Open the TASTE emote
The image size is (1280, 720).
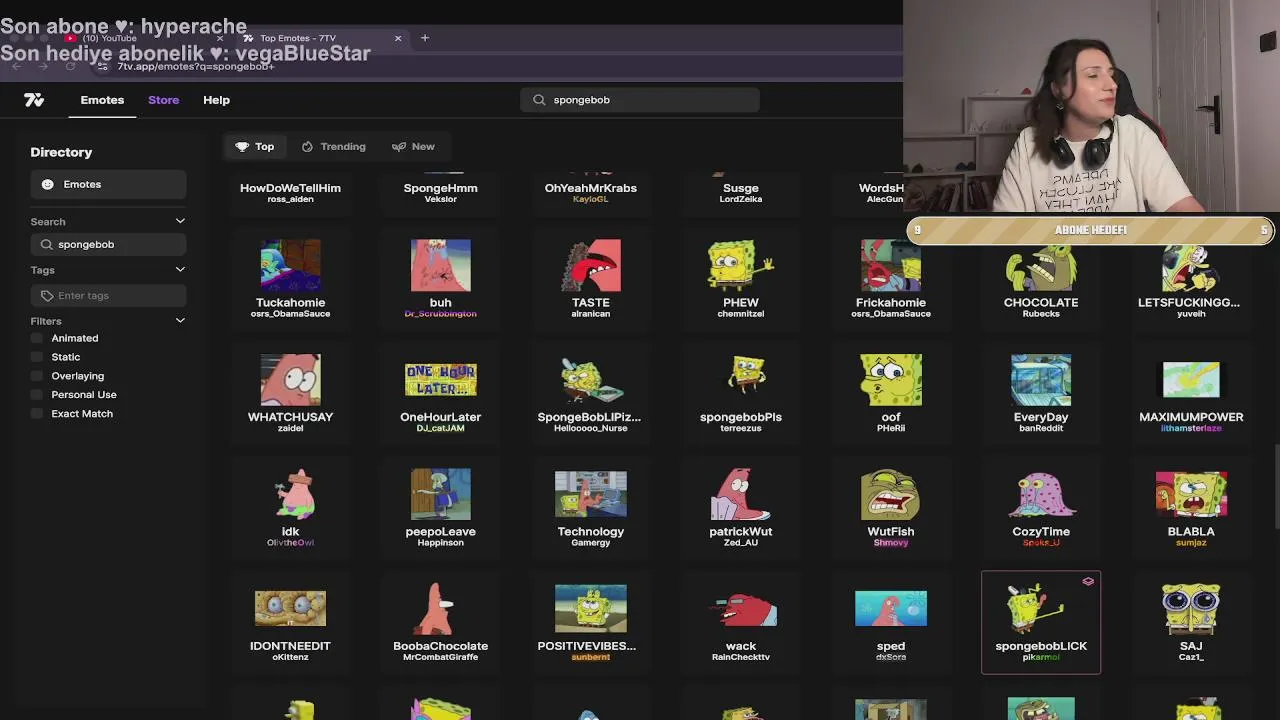click(x=590, y=278)
